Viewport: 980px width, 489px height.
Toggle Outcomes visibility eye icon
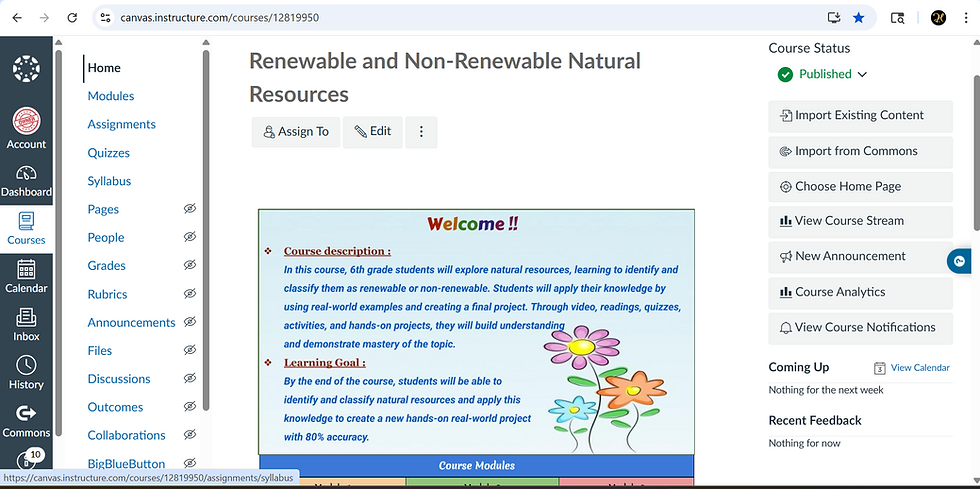(x=190, y=406)
